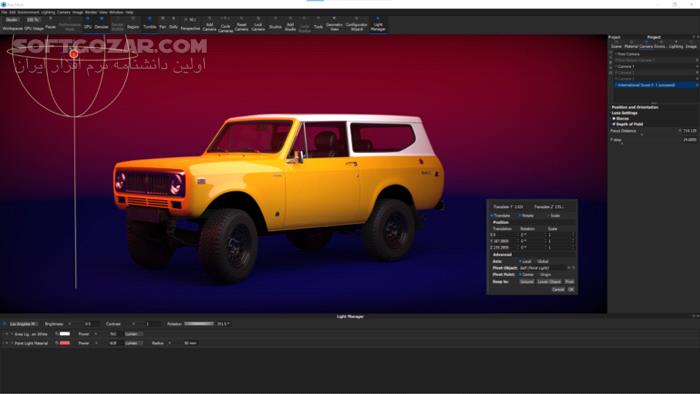700x394 pixels.
Task: Click the Brightness value field
Action: tap(91, 324)
